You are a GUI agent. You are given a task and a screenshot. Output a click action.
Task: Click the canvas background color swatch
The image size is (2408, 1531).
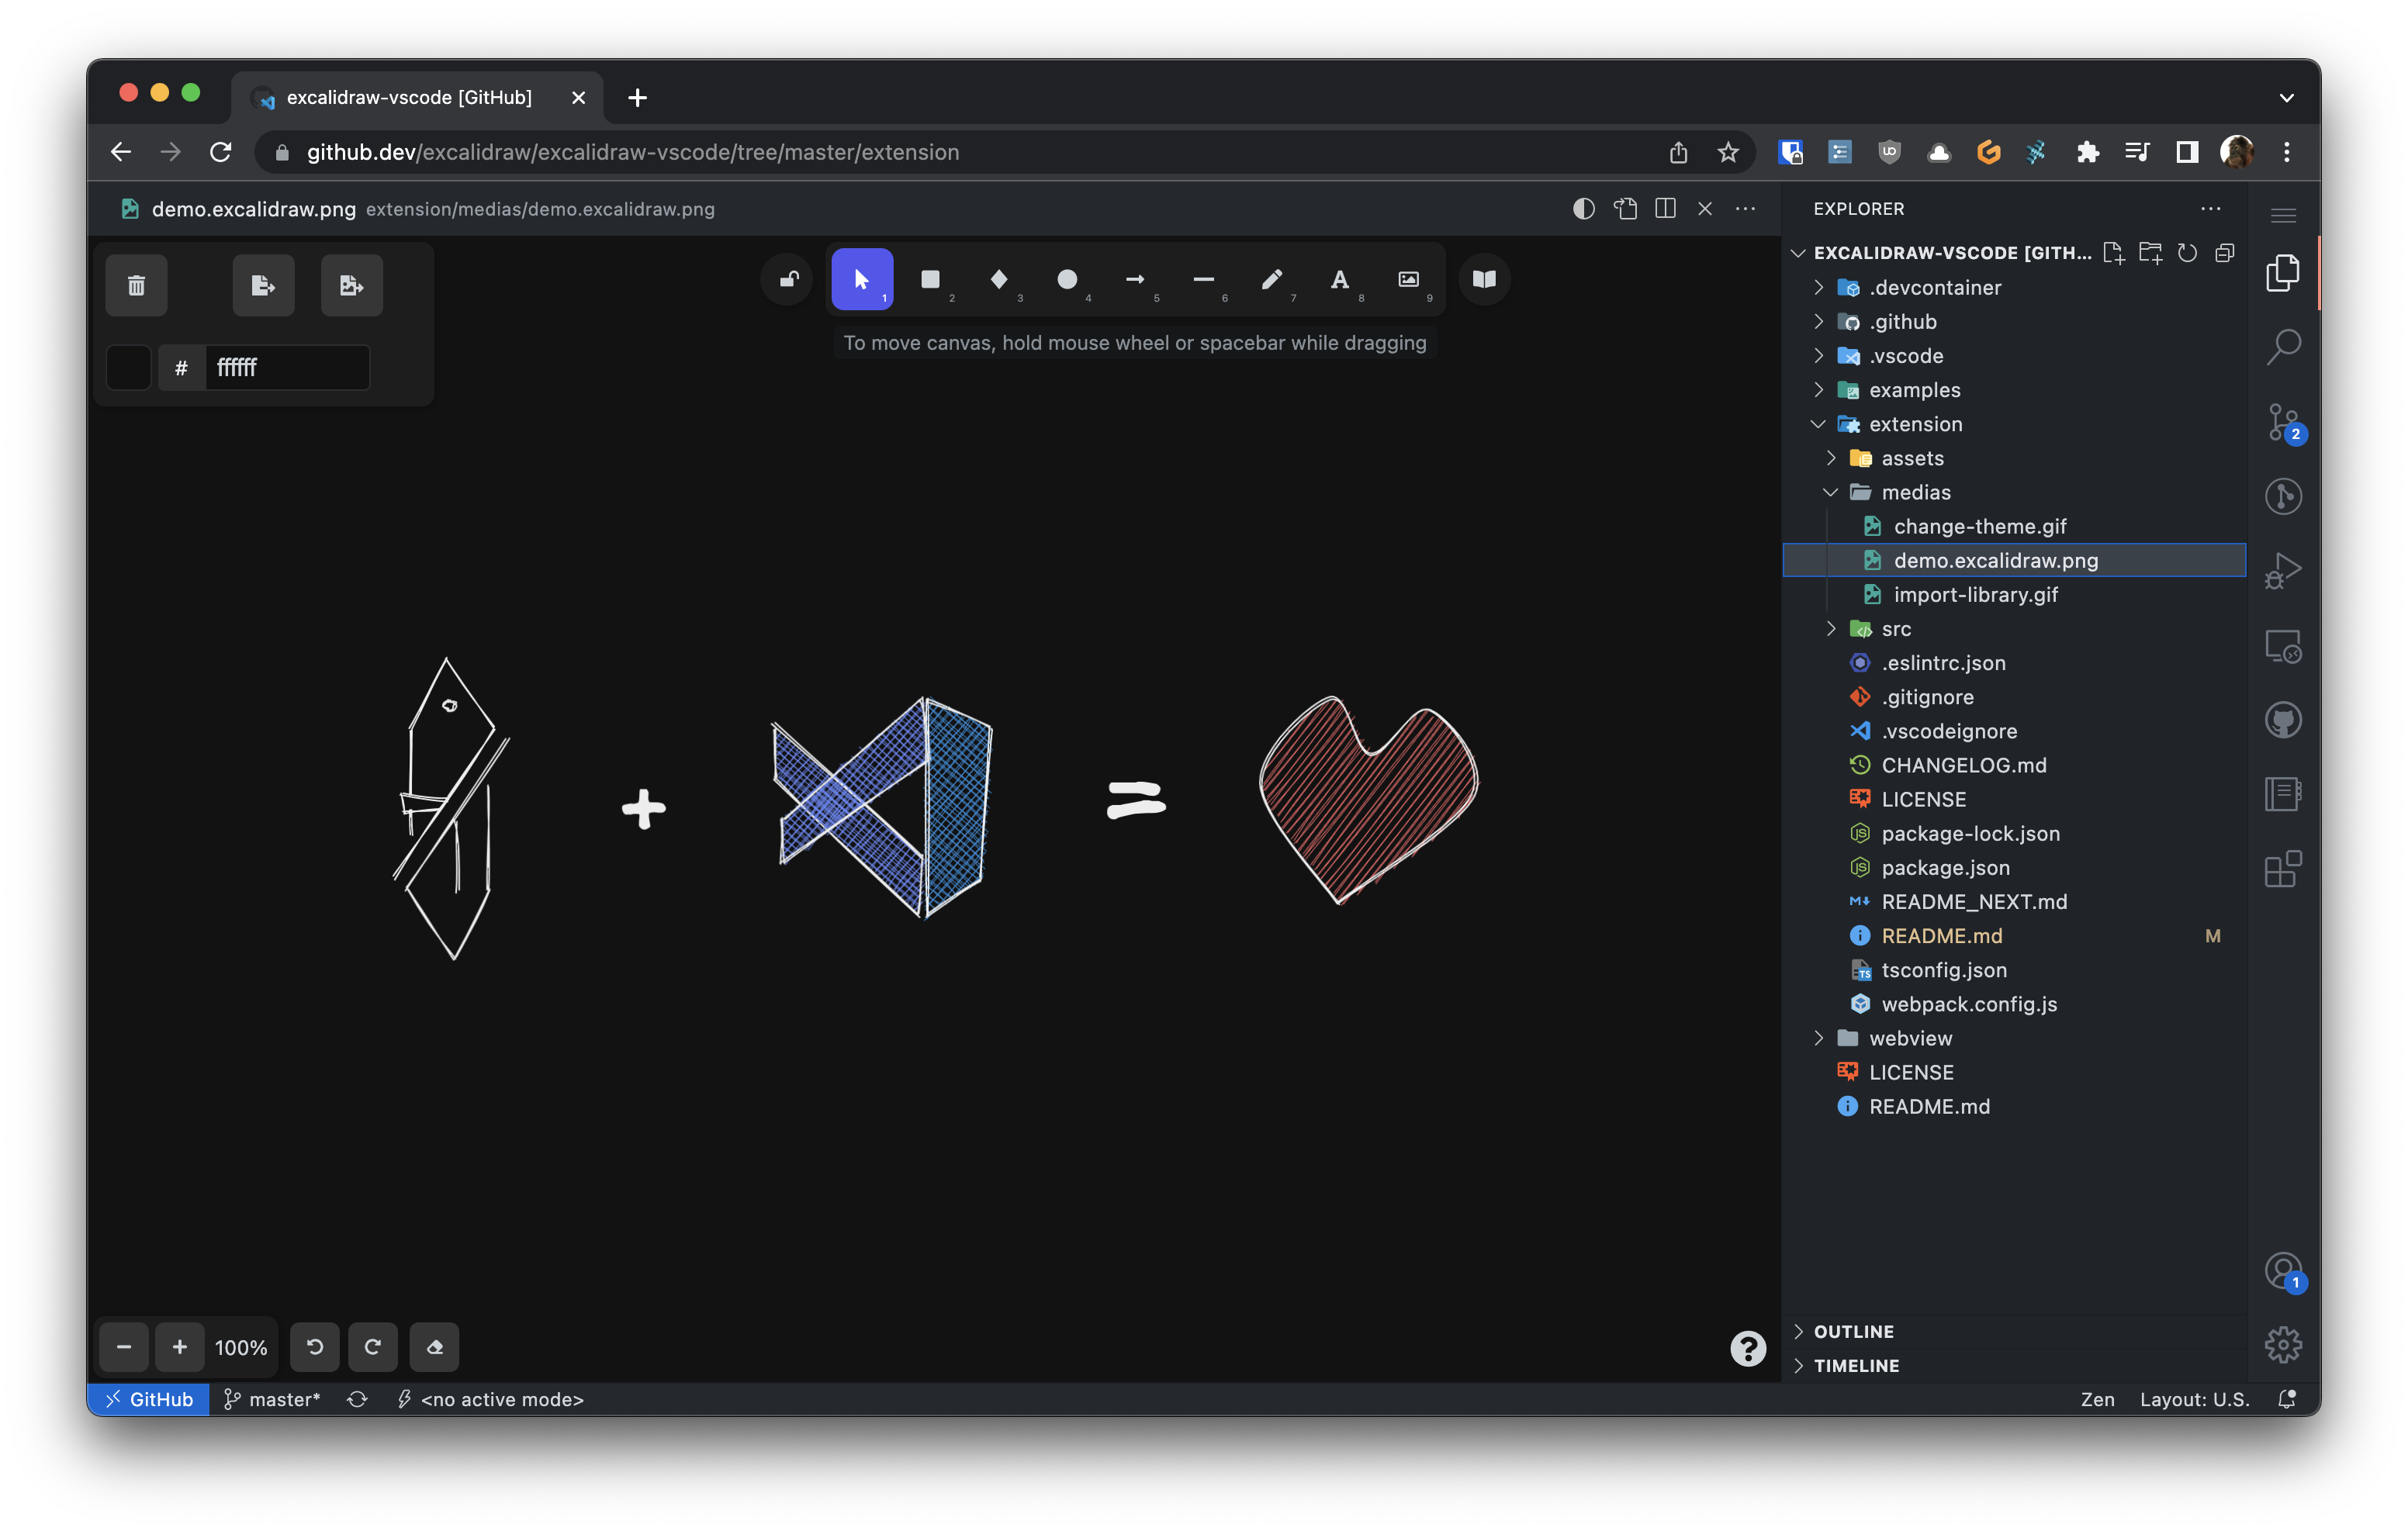[129, 368]
